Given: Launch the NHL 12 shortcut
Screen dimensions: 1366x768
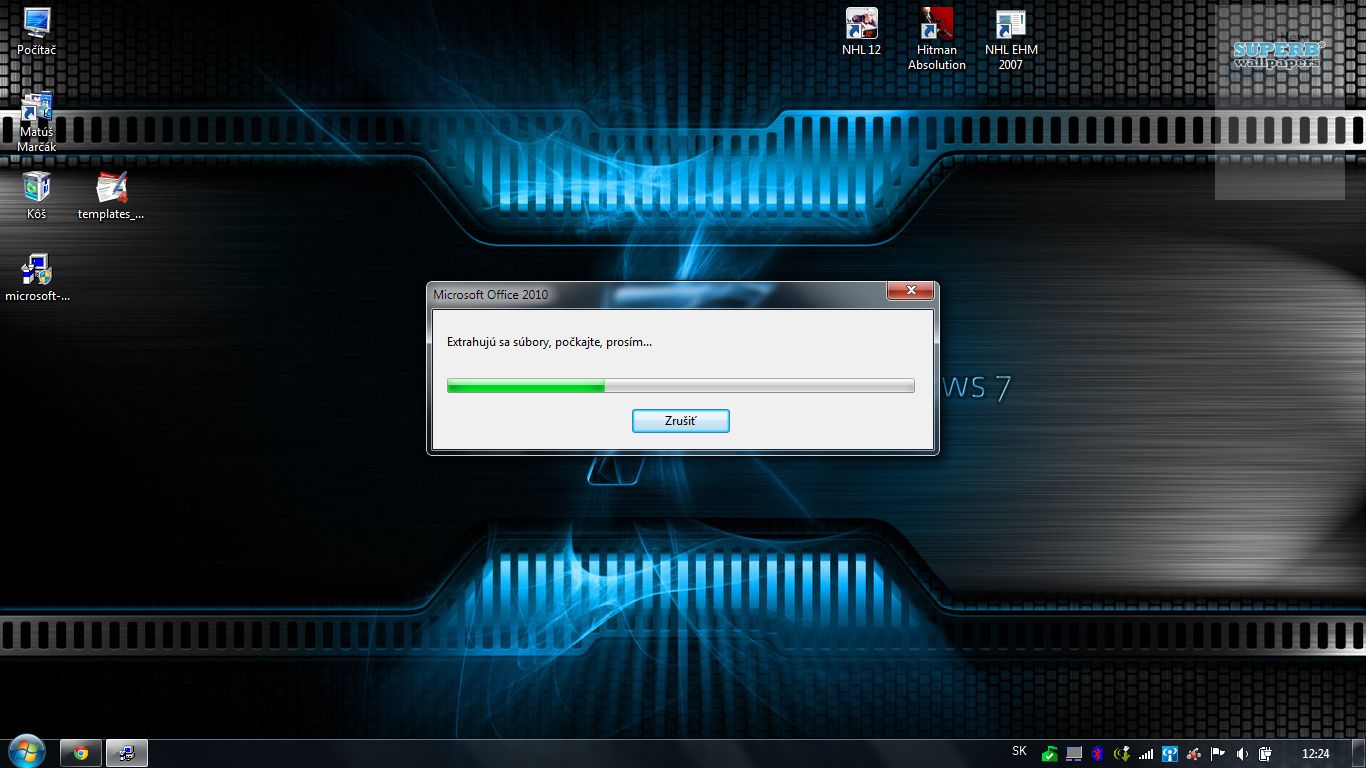Looking at the screenshot, I should 862,31.
